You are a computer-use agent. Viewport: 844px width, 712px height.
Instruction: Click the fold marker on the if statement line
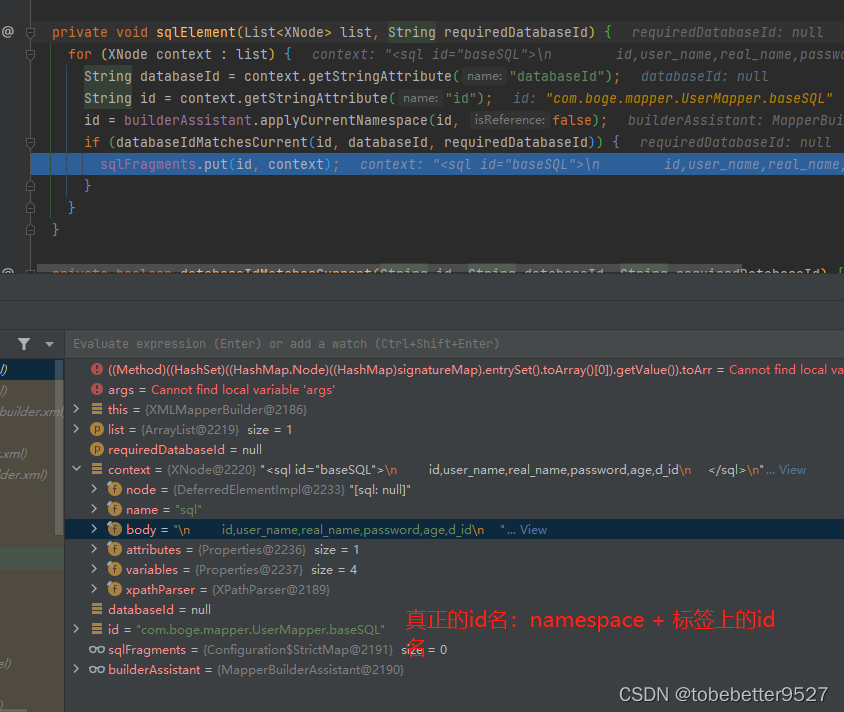[x=31, y=143]
